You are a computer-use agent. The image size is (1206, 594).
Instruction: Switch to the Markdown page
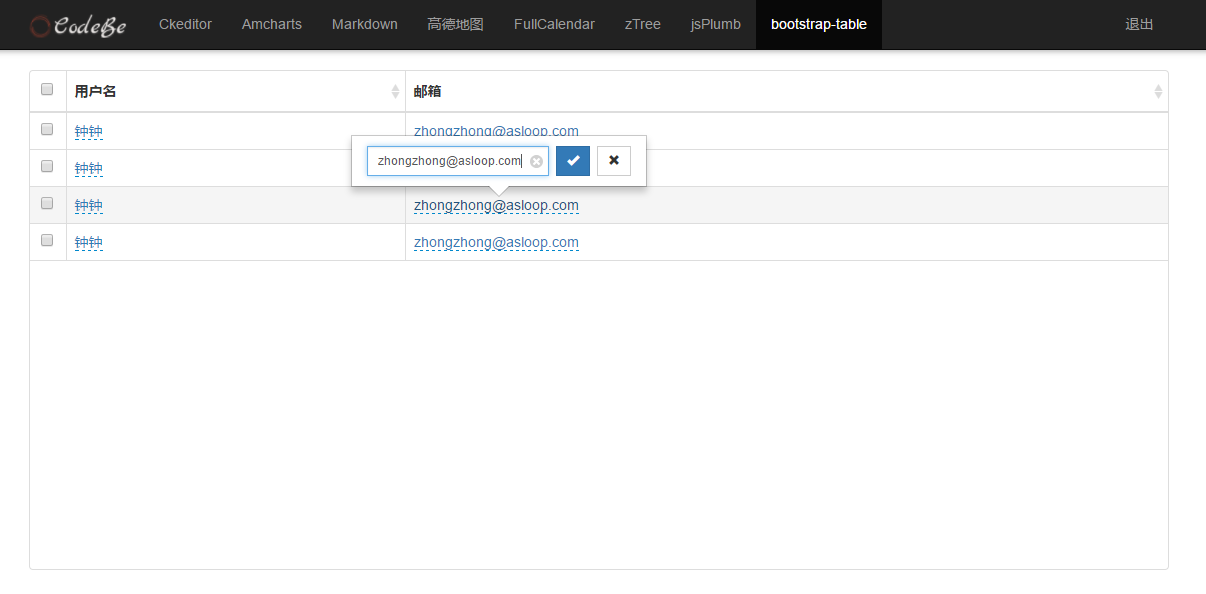(x=365, y=24)
